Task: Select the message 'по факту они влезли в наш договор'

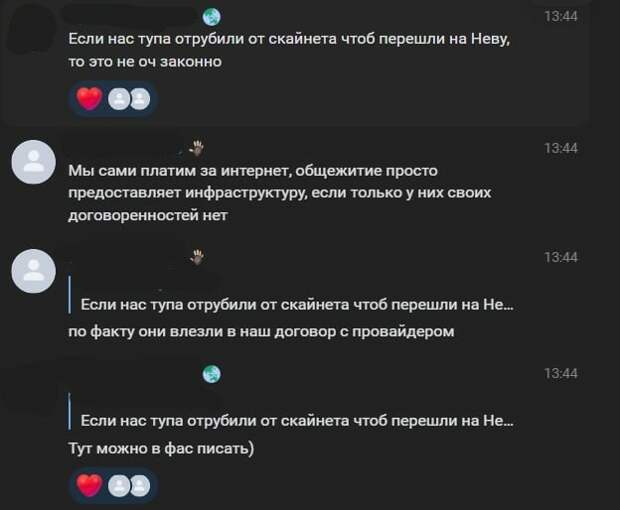Action: coord(261,331)
